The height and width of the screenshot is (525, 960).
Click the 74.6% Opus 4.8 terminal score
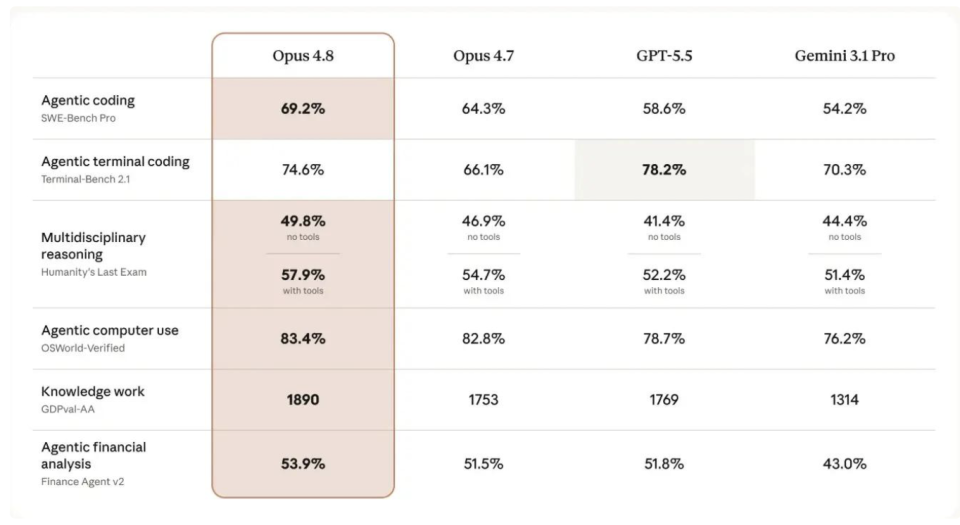tap(303, 170)
